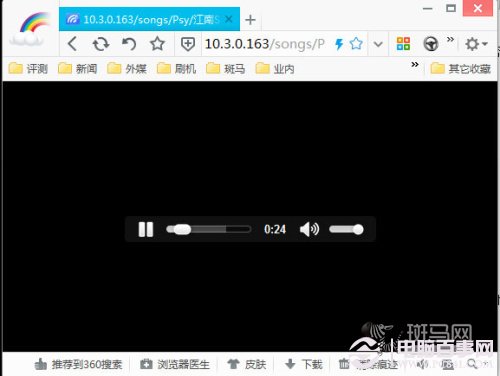The height and width of the screenshot is (376, 500).
Task: Expand the address bar dropdown arrow
Action: (x=378, y=44)
